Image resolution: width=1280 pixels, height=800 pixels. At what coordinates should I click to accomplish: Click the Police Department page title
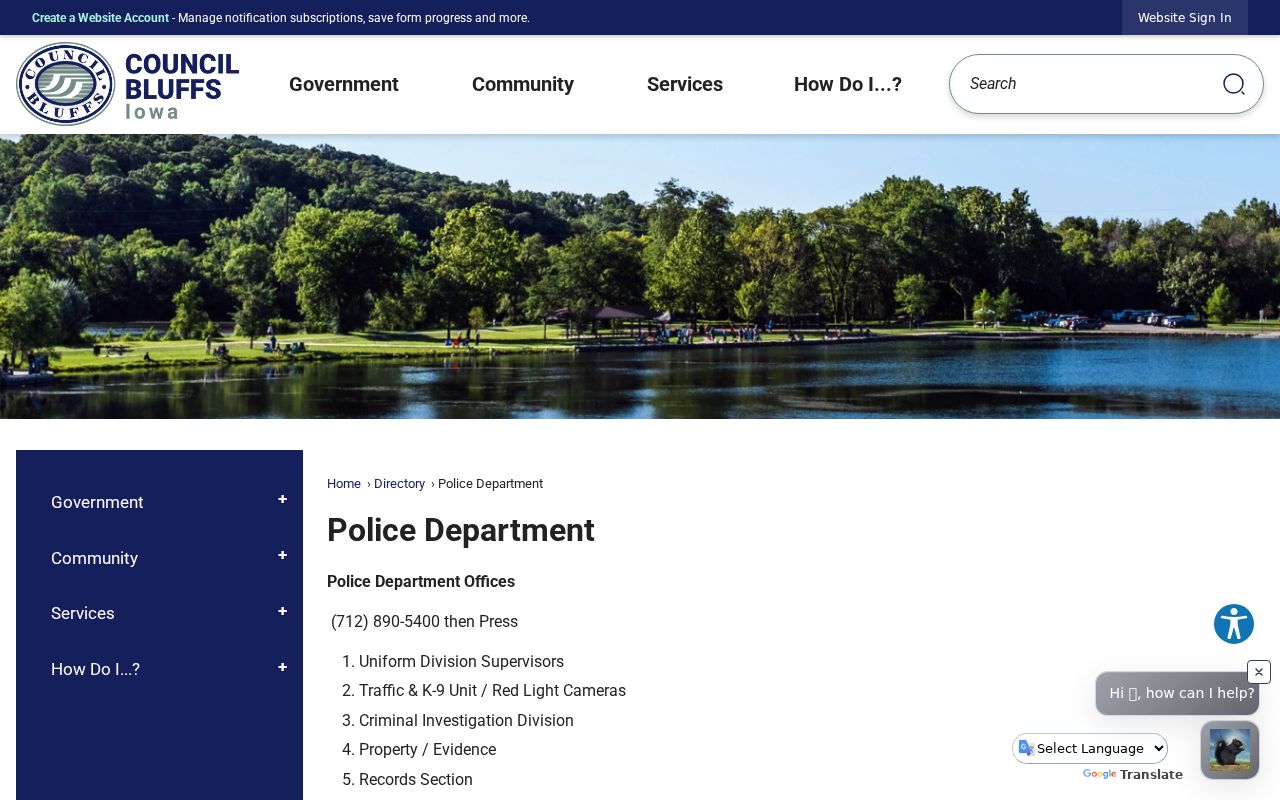click(x=461, y=530)
